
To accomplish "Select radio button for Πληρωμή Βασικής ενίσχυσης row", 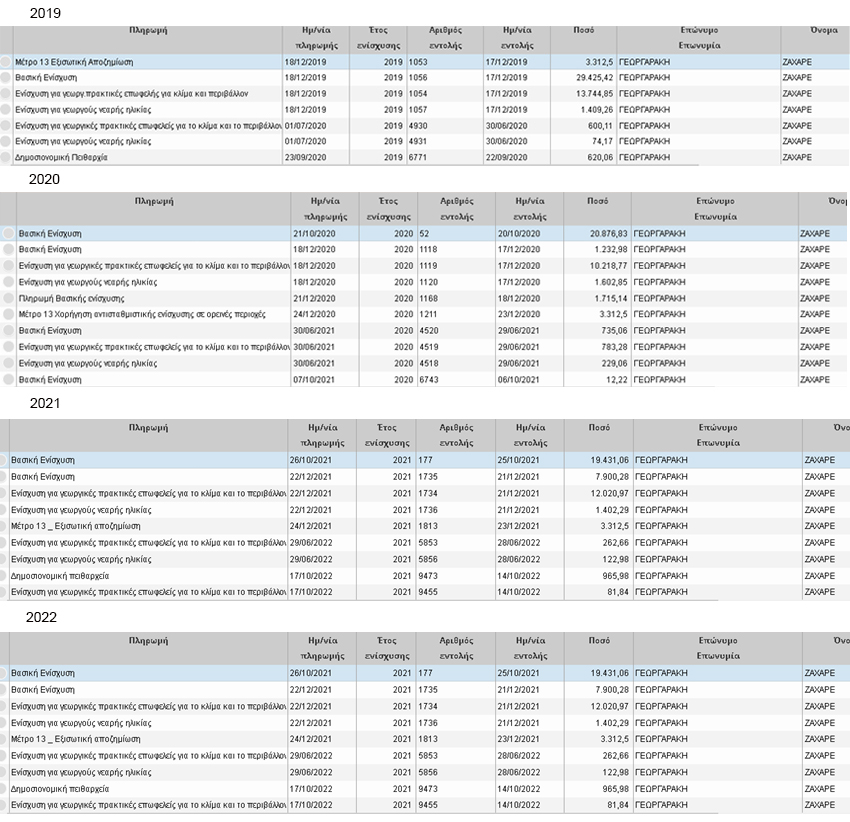I will click(x=8, y=298).
